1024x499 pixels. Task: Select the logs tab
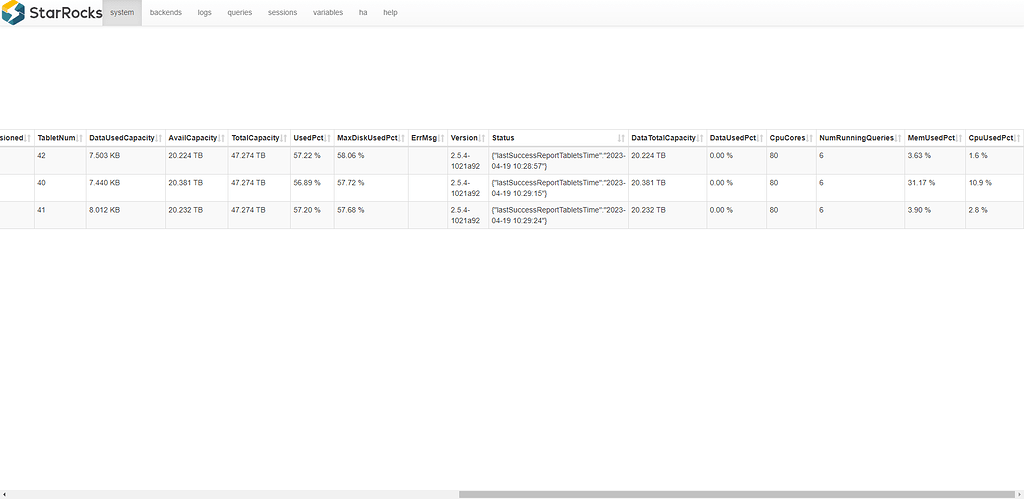(205, 13)
